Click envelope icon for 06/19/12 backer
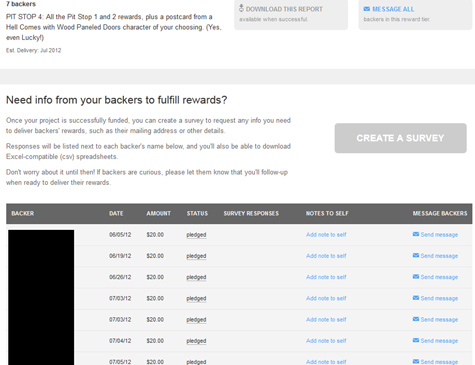This screenshot has height=365, width=475. (x=416, y=255)
